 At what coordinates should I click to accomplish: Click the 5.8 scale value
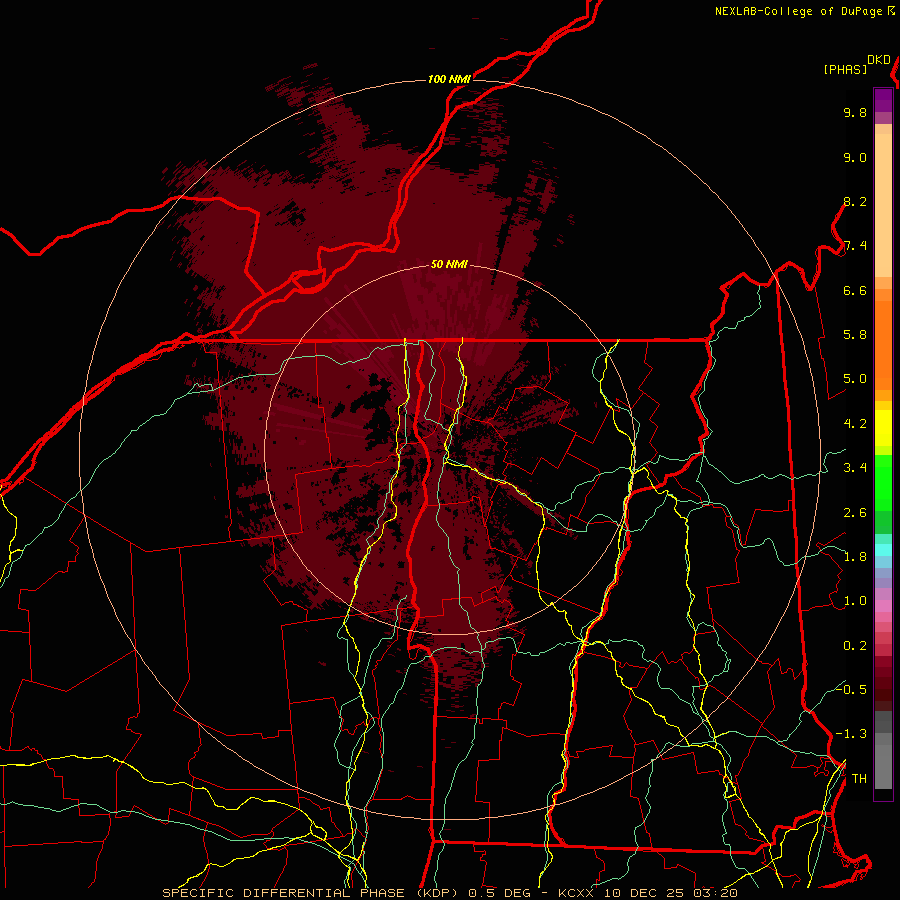tap(855, 335)
